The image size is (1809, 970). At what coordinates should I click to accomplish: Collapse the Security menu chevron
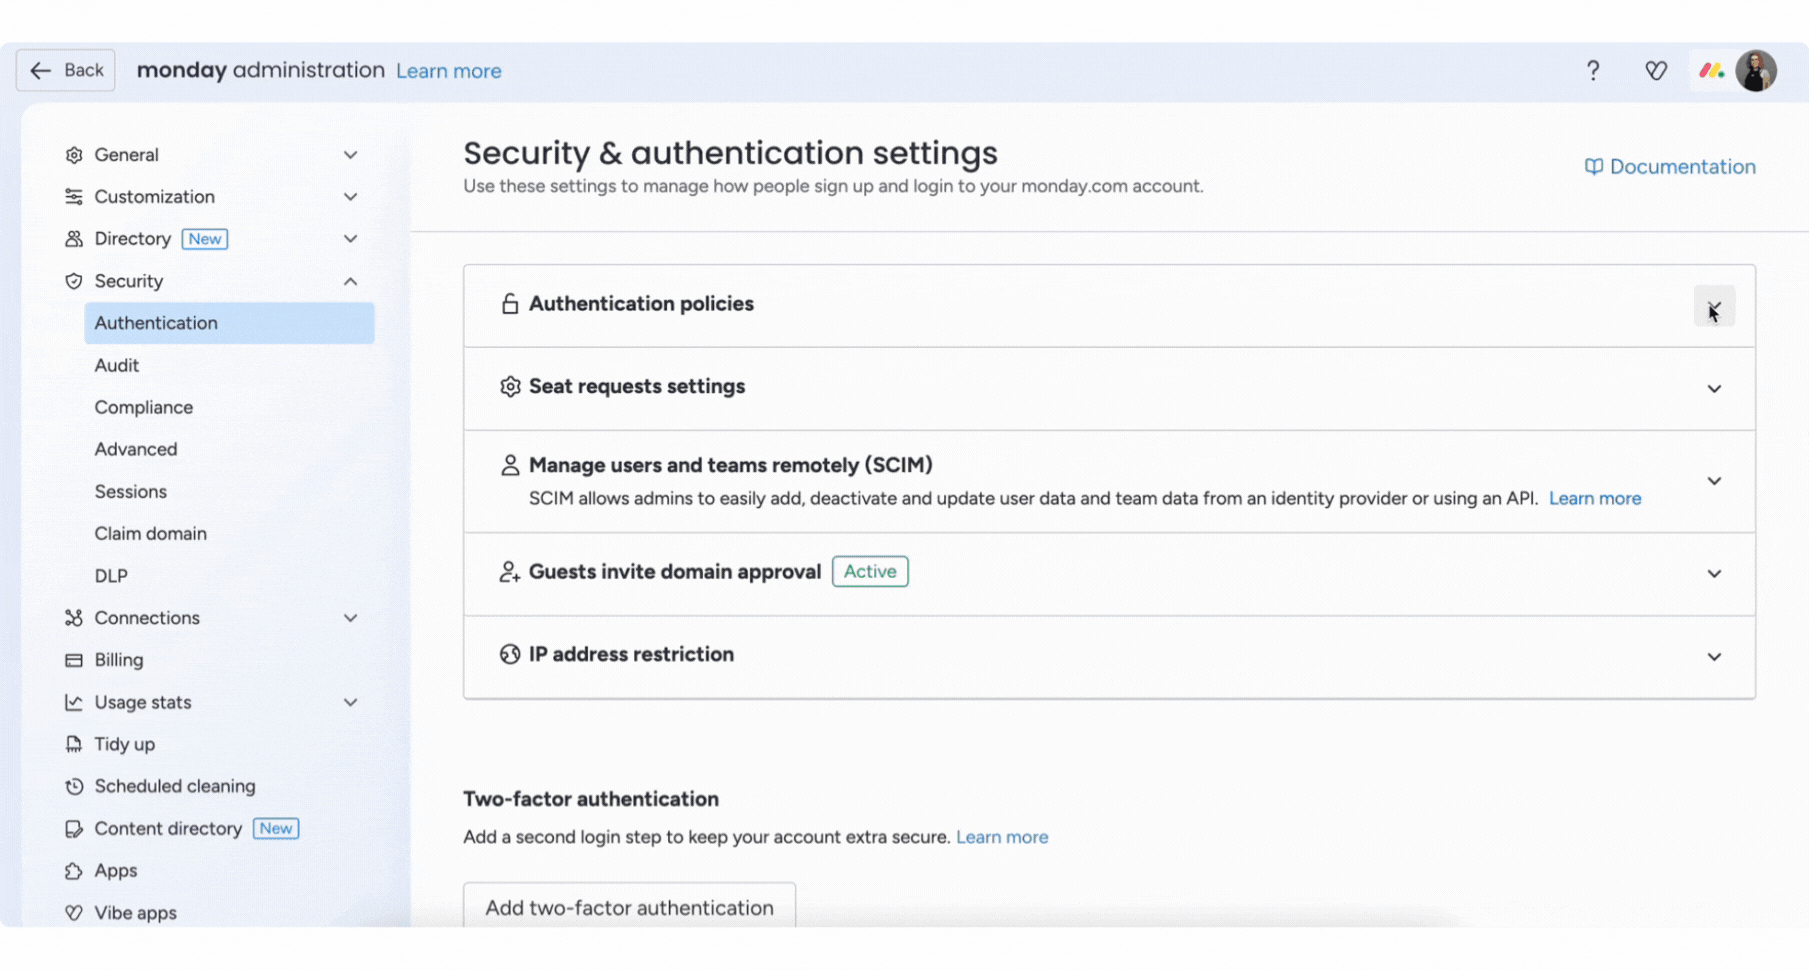(x=350, y=281)
